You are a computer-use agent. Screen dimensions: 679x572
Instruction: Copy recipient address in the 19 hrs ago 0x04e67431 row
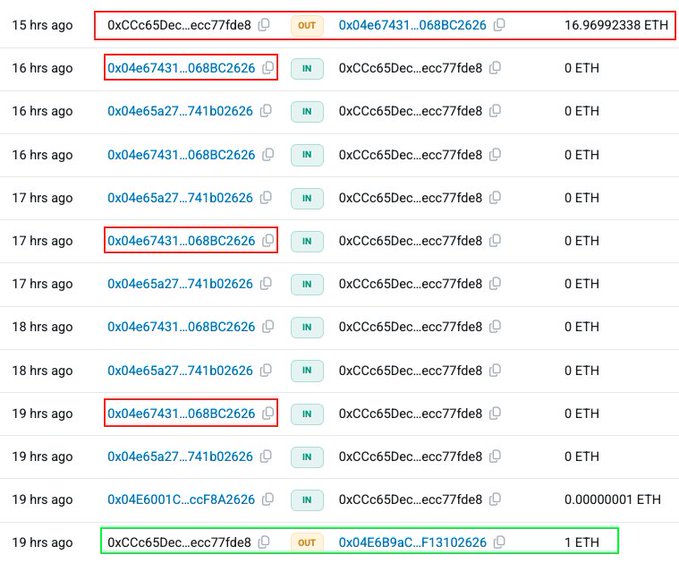pos(495,413)
